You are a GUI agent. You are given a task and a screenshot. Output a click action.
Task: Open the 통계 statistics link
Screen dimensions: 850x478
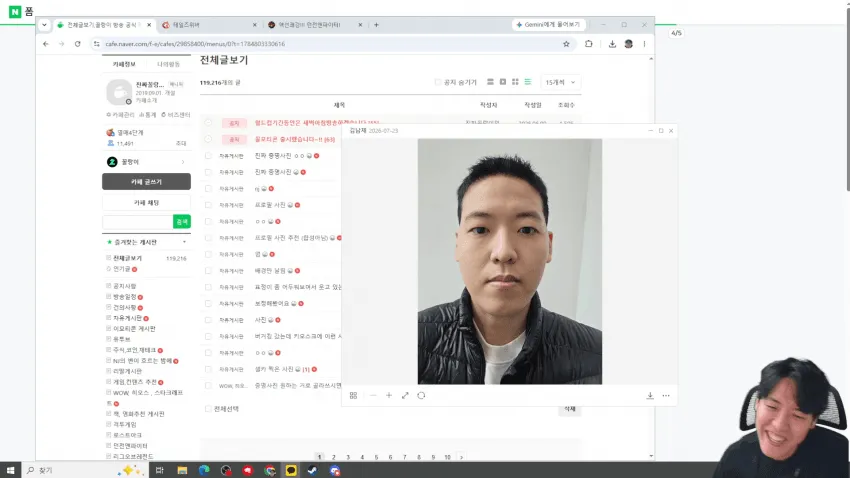click(147, 115)
